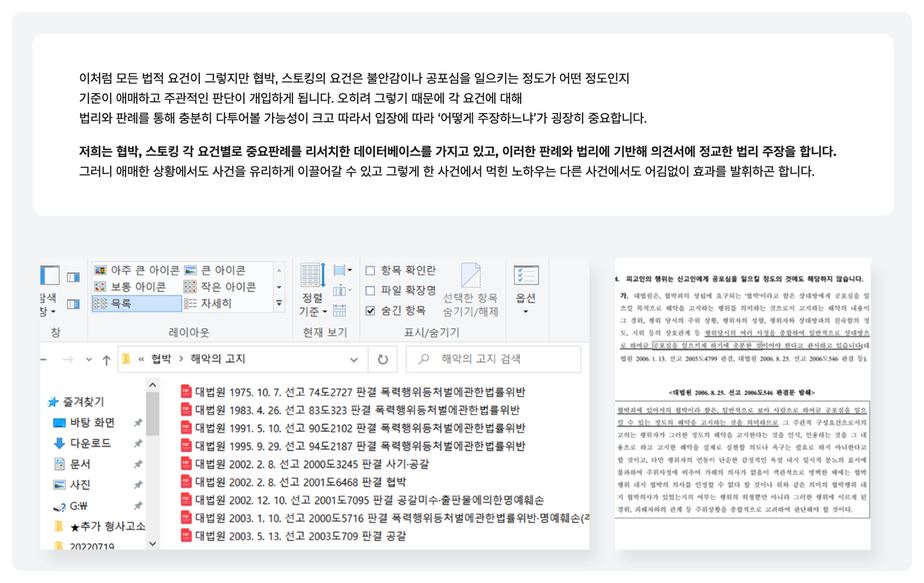Open the 옵션 dropdown arrow
The width and height of the screenshot is (924, 583).
[526, 311]
